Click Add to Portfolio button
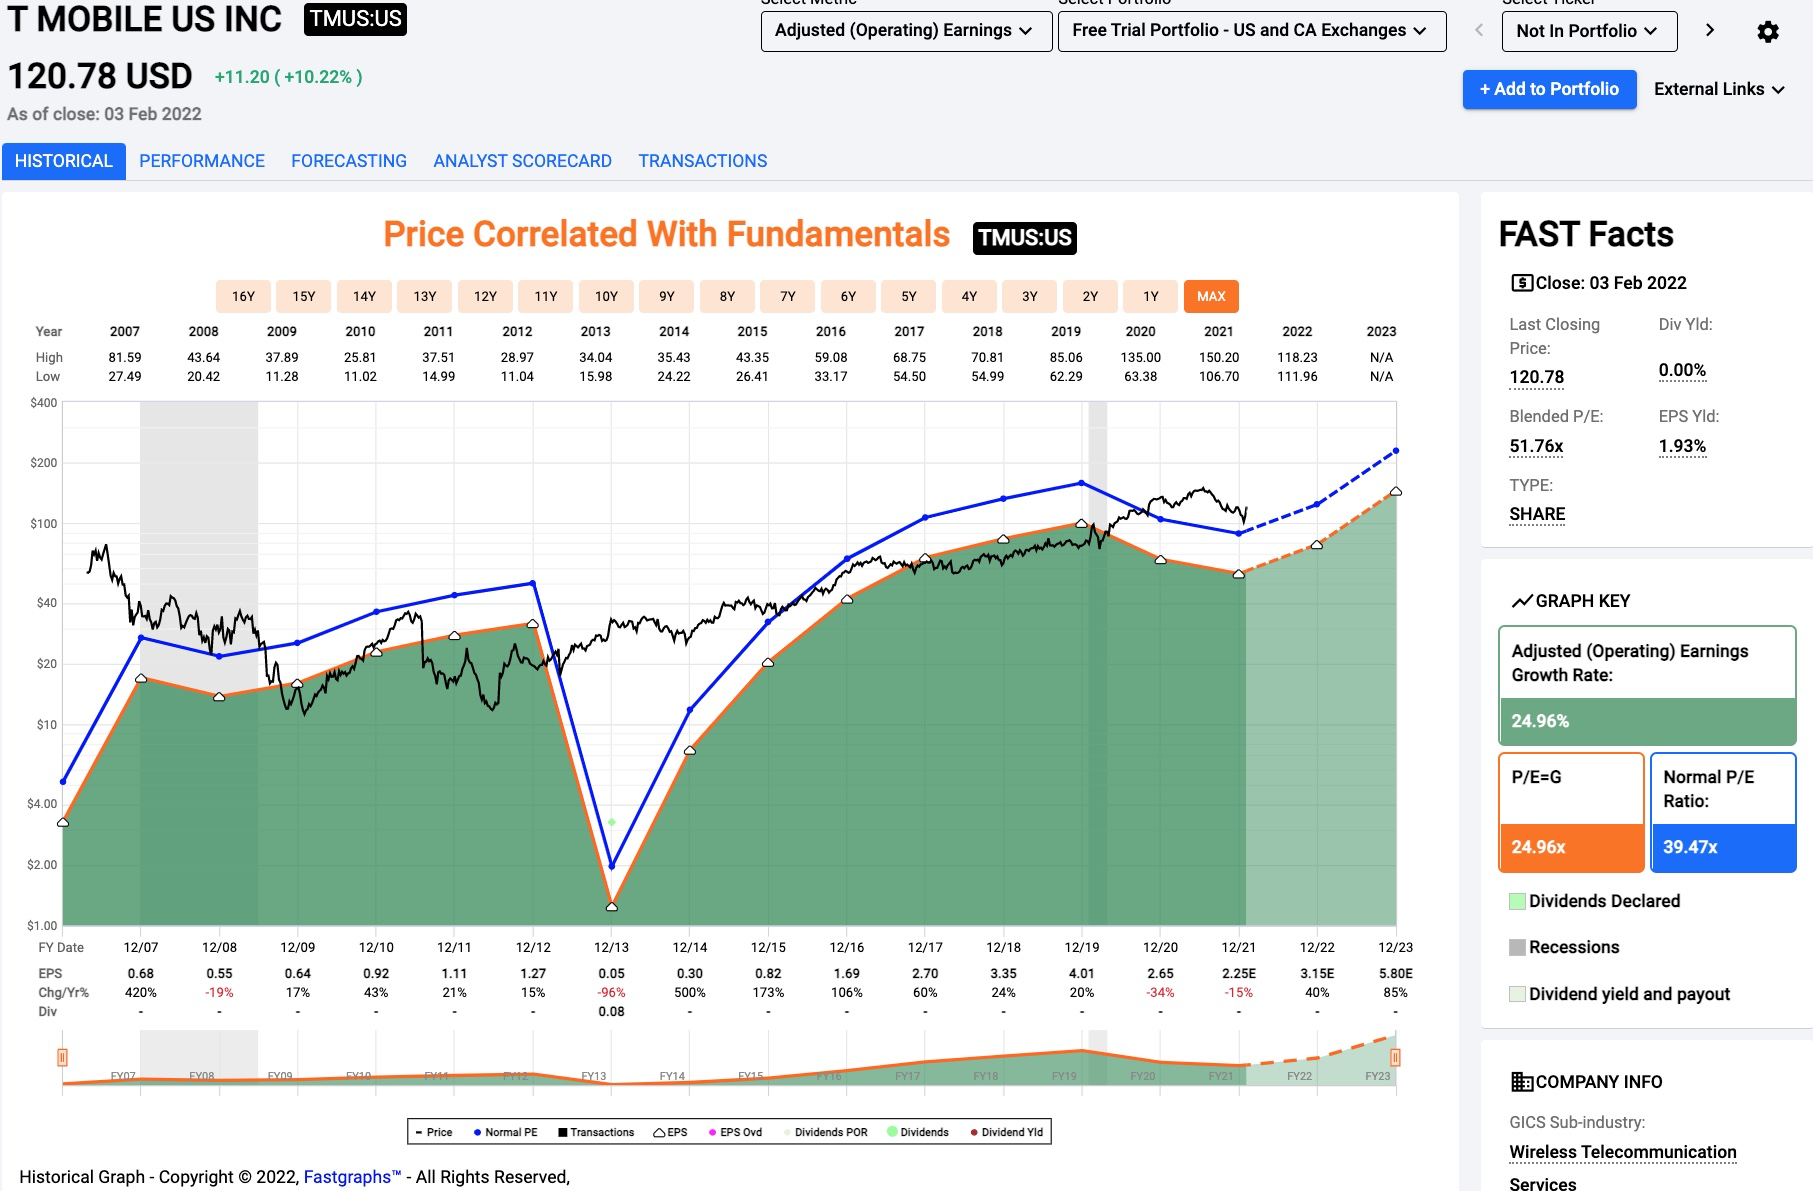This screenshot has height=1191, width=1813. 1549,89
